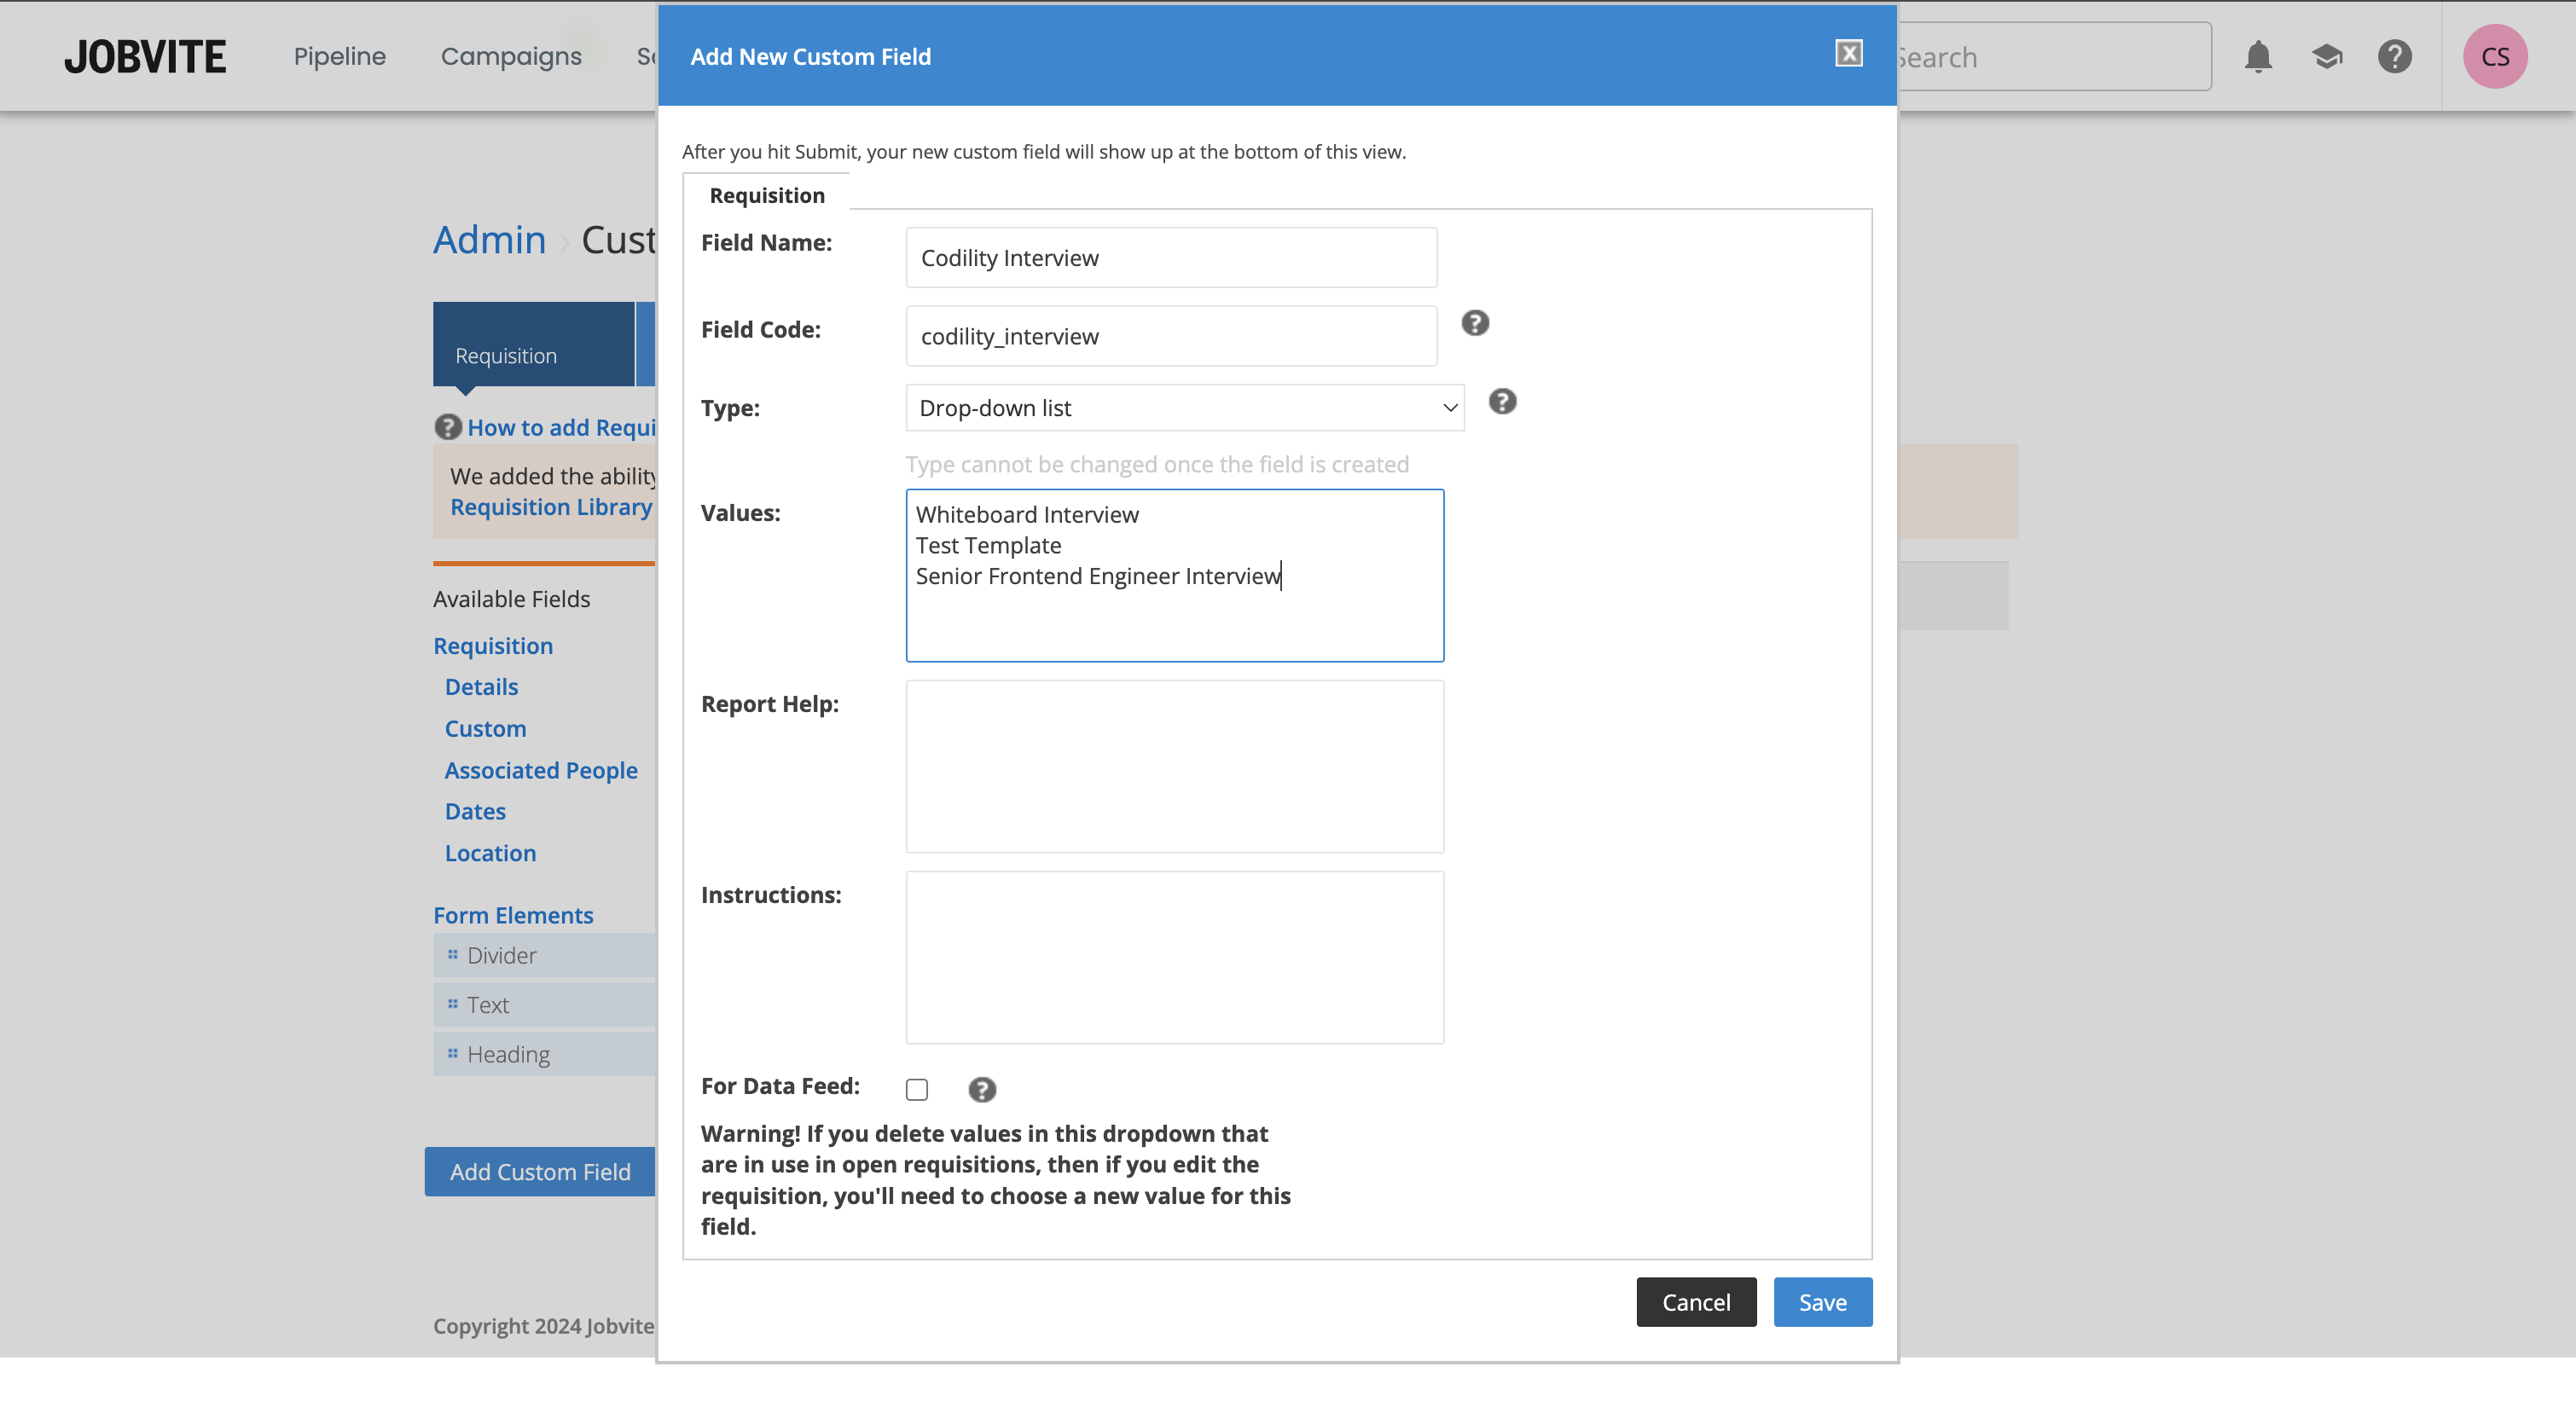This screenshot has height=1407, width=2576.
Task: Click the Field Code input
Action: pos(1171,336)
